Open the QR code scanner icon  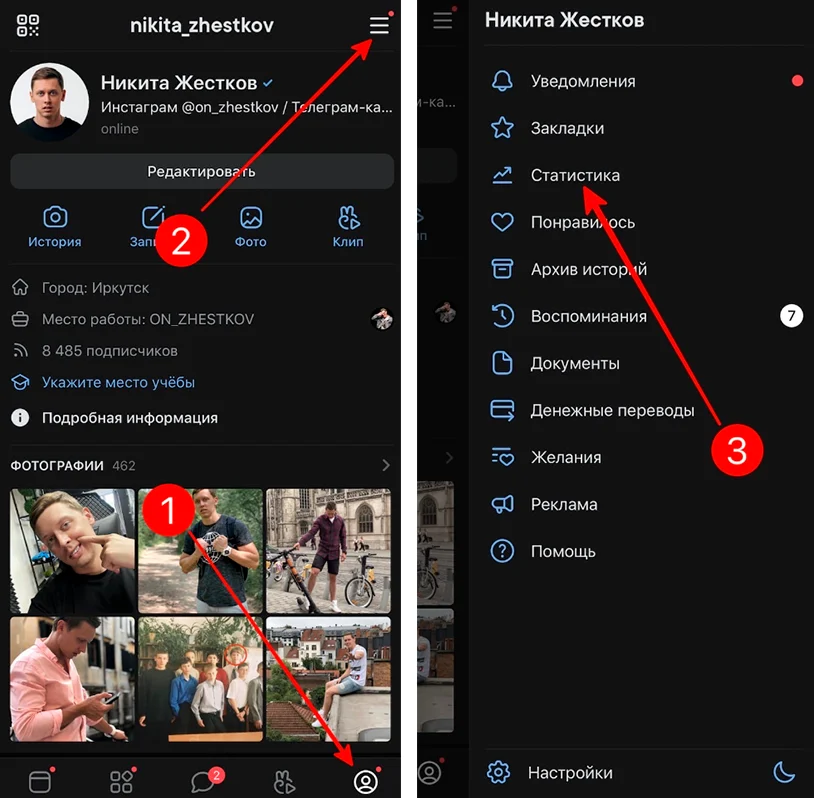coord(28,25)
